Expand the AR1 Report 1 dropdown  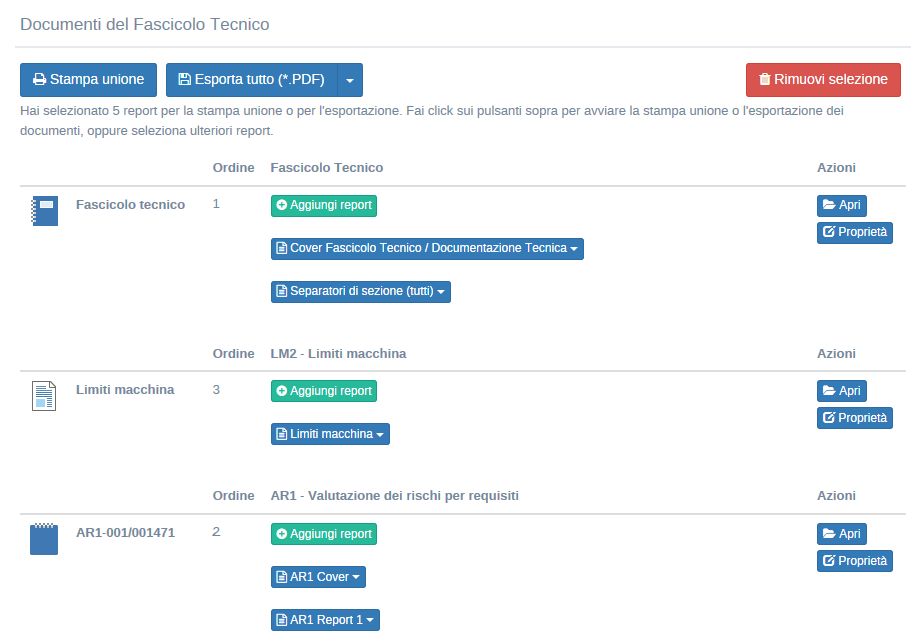click(325, 620)
